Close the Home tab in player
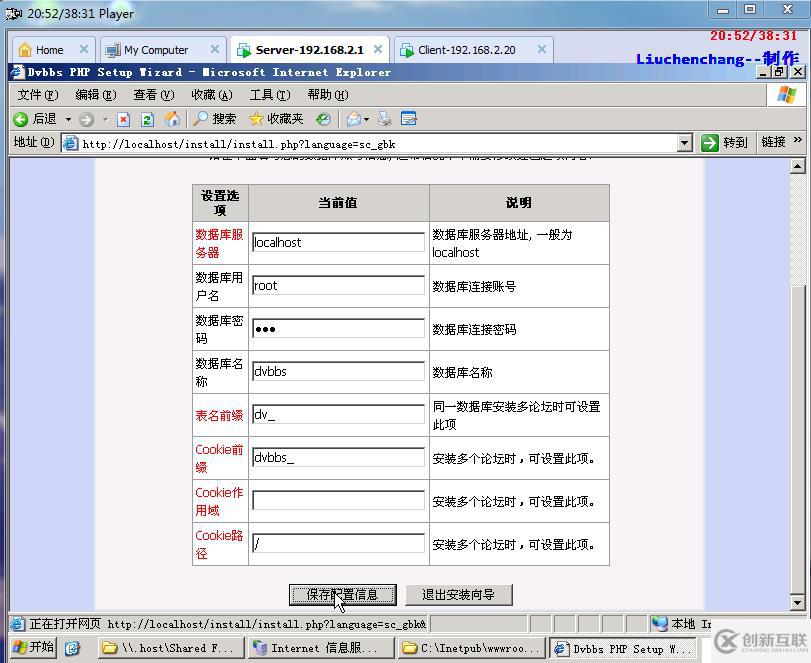Screen dimensions: 811x663 click(84, 49)
